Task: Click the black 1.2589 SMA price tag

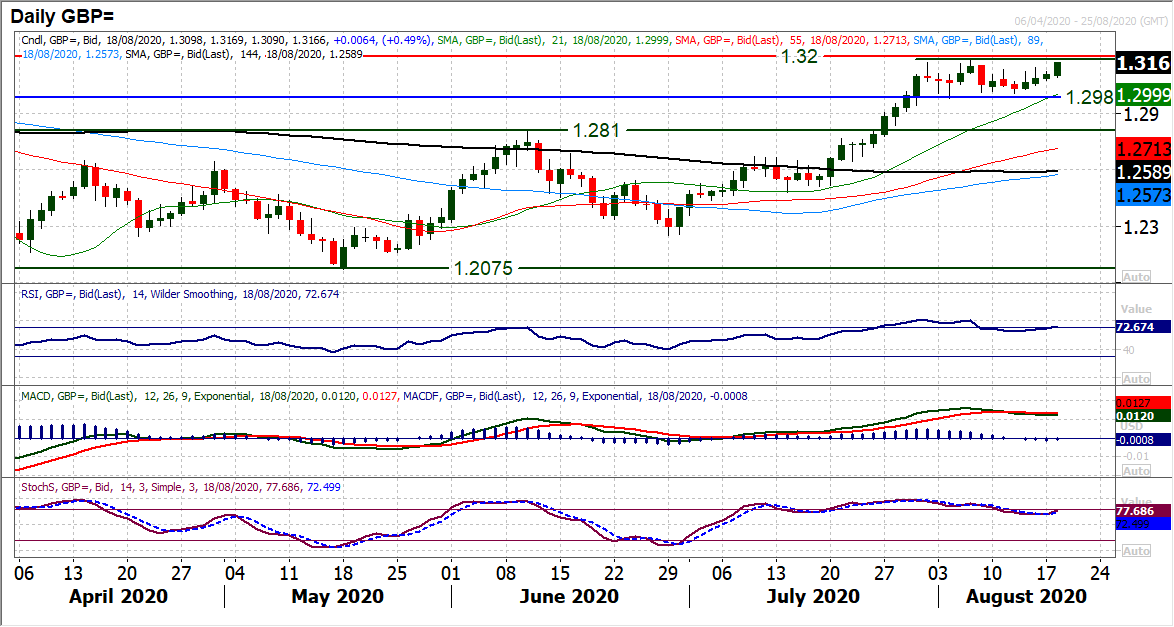Action: click(1144, 172)
